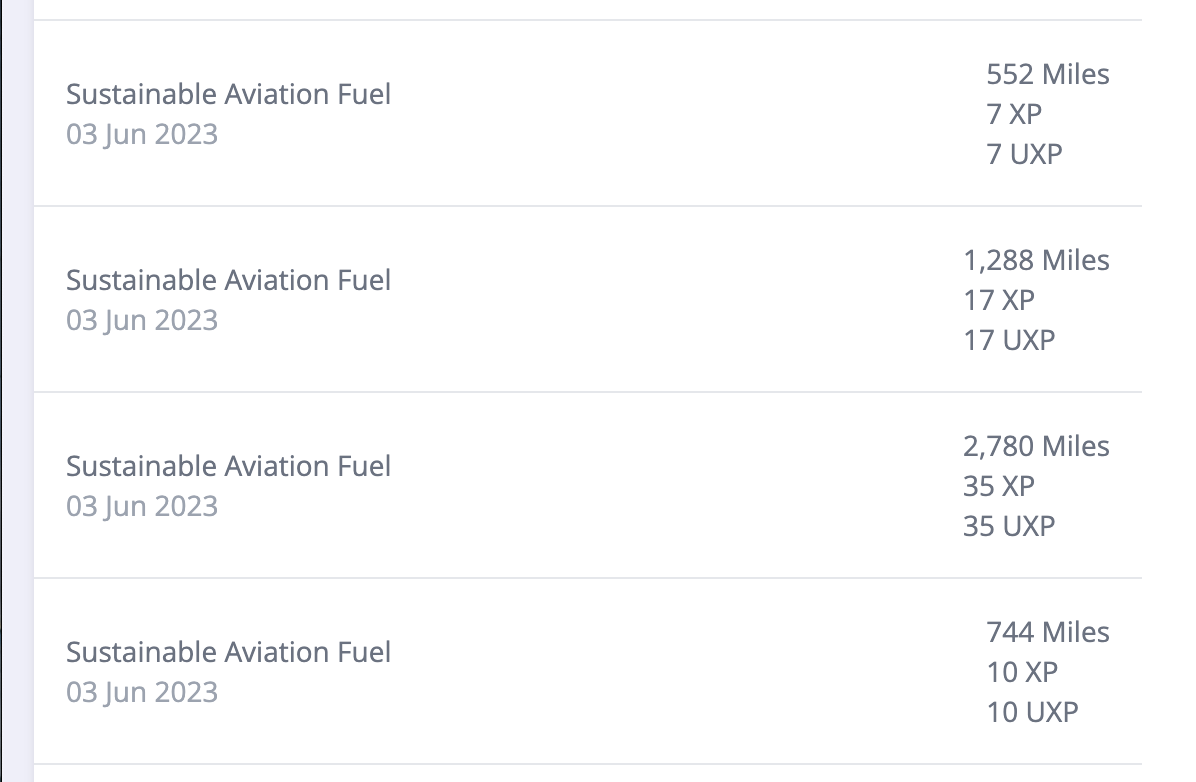Open Sustainable Aviation Fuel row with 744 Miles

(228, 652)
